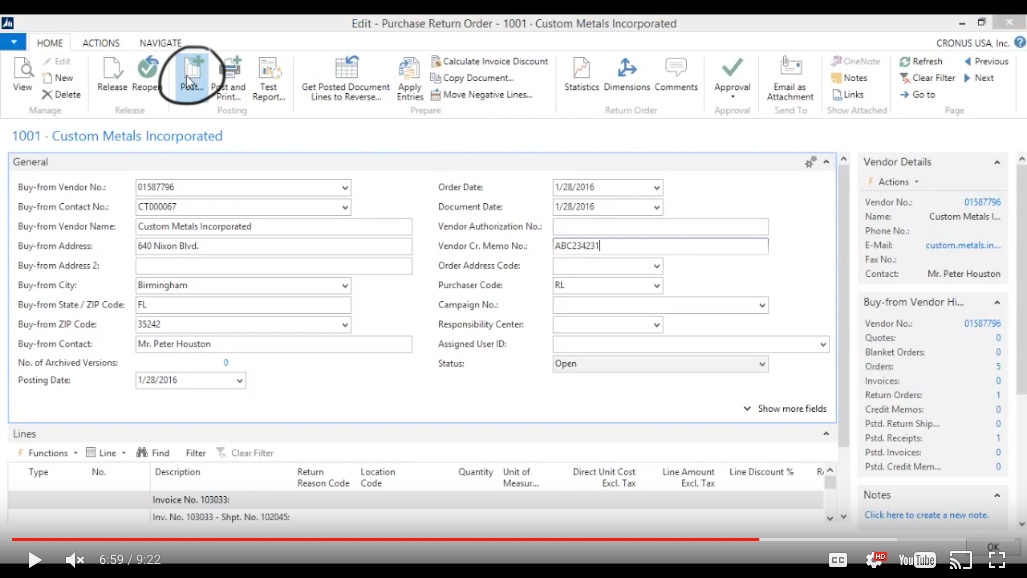
Task: Calculate Invoice Discount
Action: point(489,61)
